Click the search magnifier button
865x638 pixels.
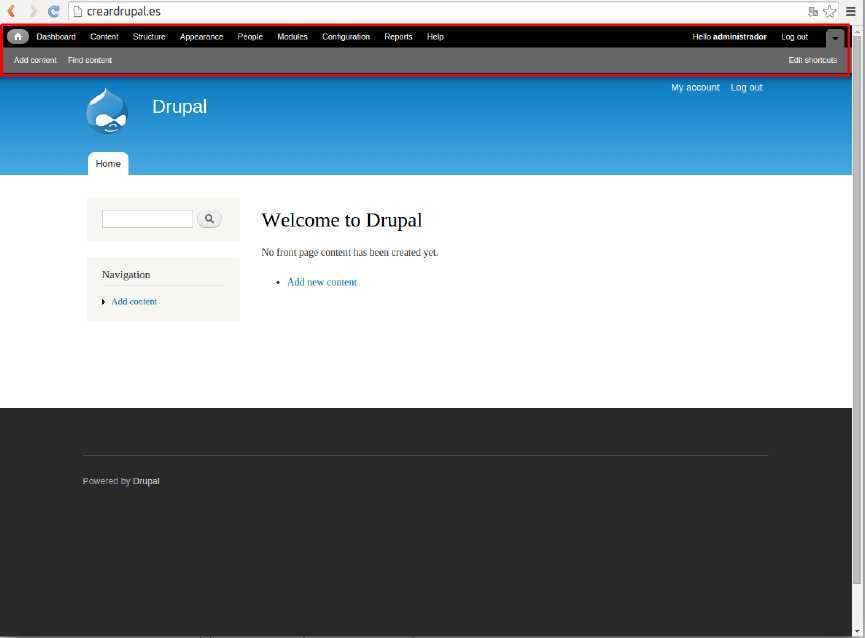pos(209,219)
